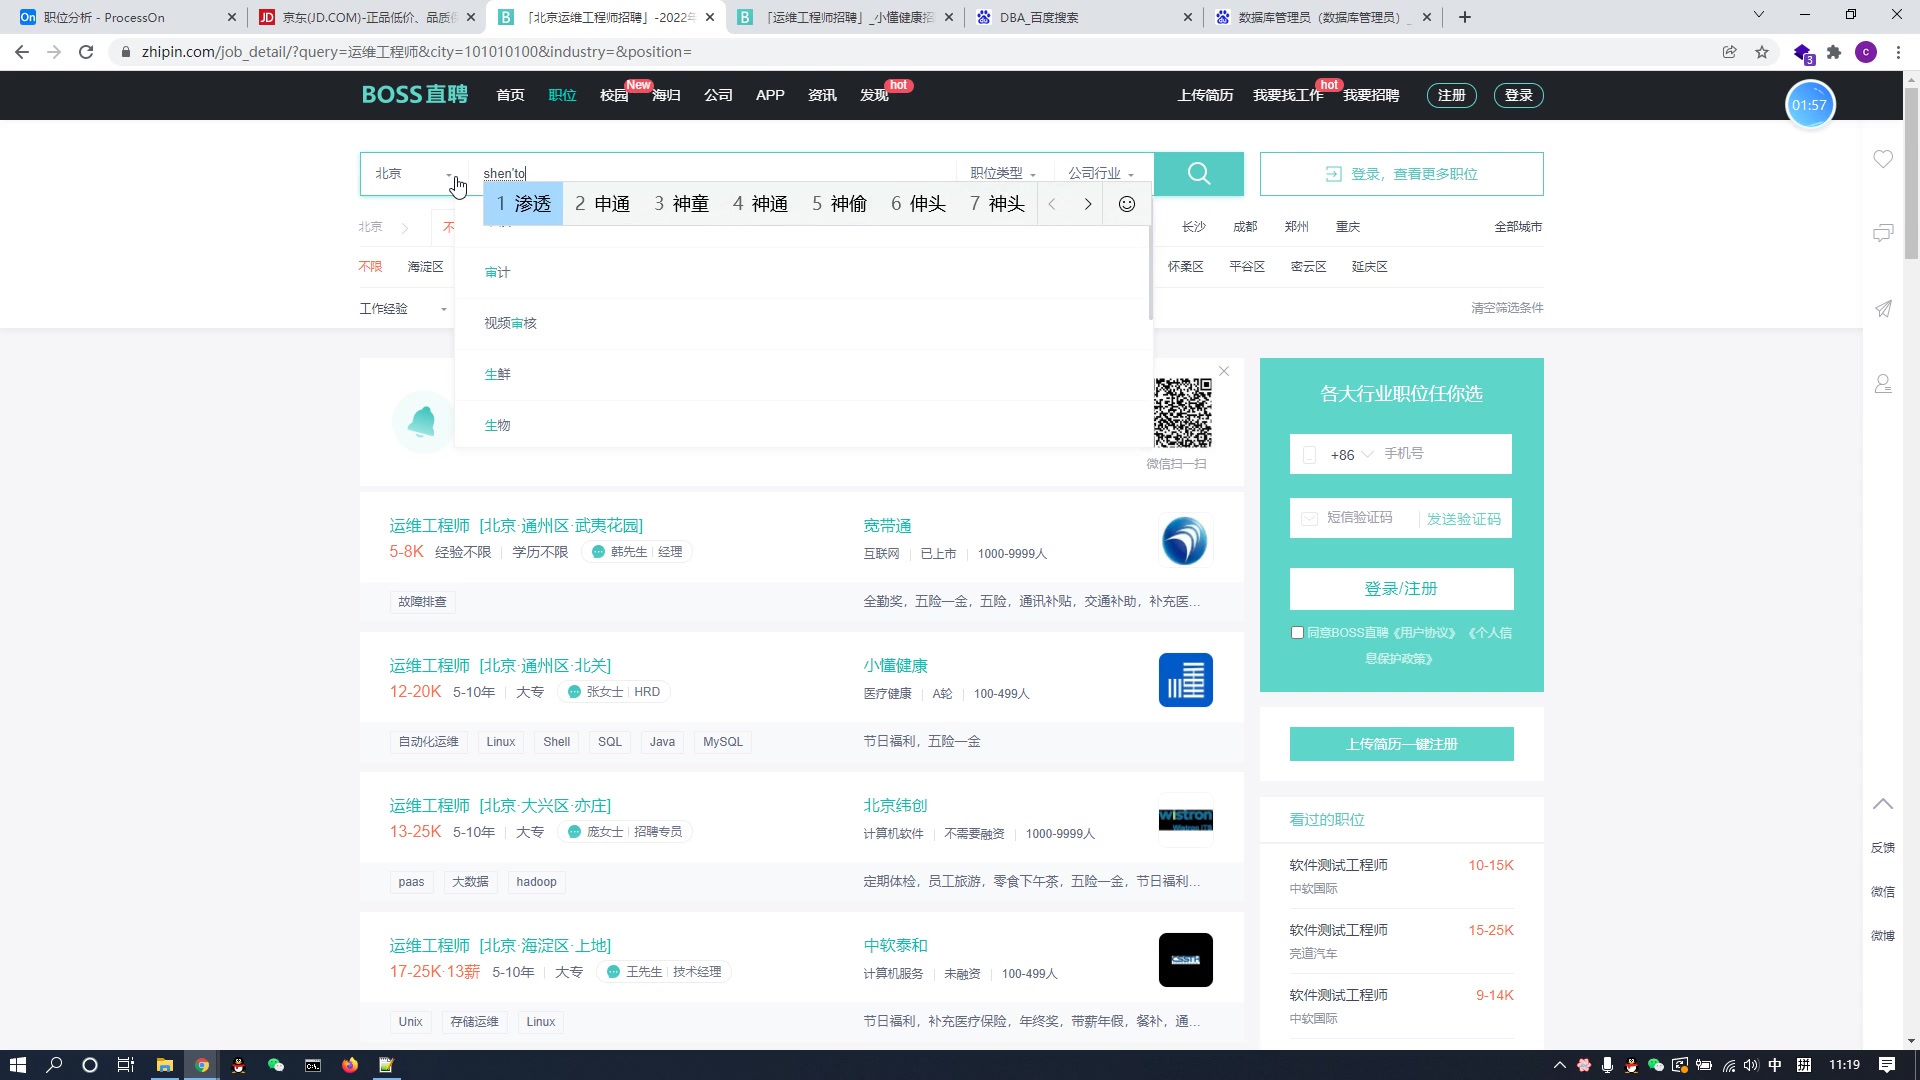Open the new tab plus button

[1465, 17]
